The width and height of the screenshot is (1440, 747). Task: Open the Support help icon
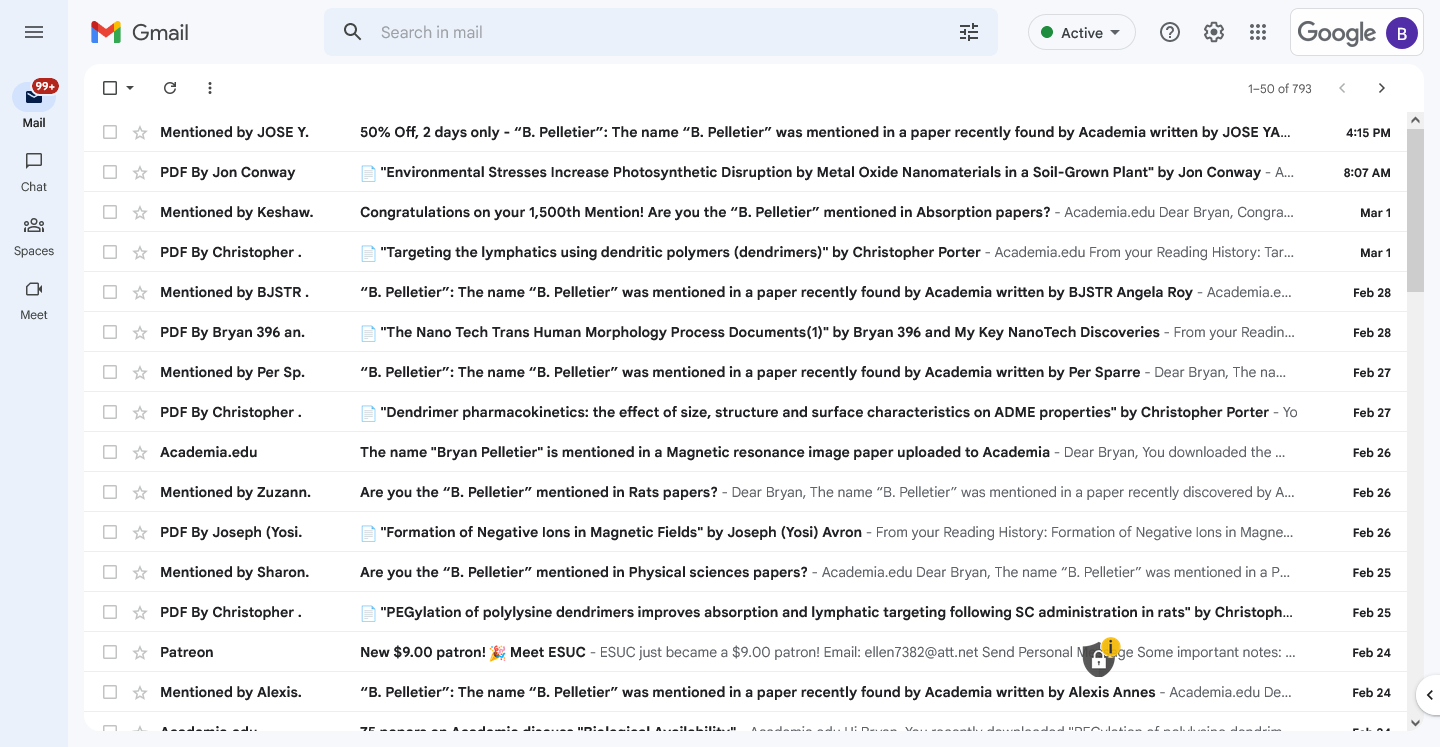pos(1169,32)
